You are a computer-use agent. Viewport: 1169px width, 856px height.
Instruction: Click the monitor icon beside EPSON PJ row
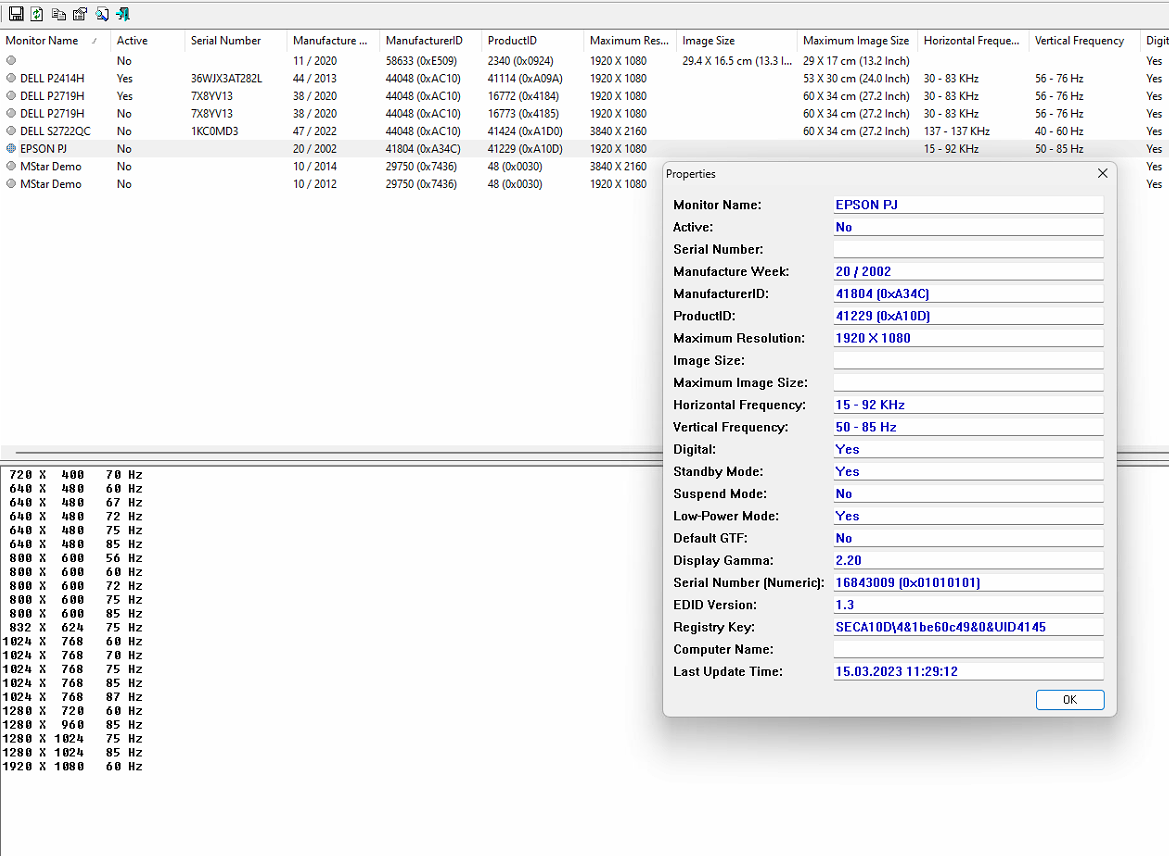[11, 148]
